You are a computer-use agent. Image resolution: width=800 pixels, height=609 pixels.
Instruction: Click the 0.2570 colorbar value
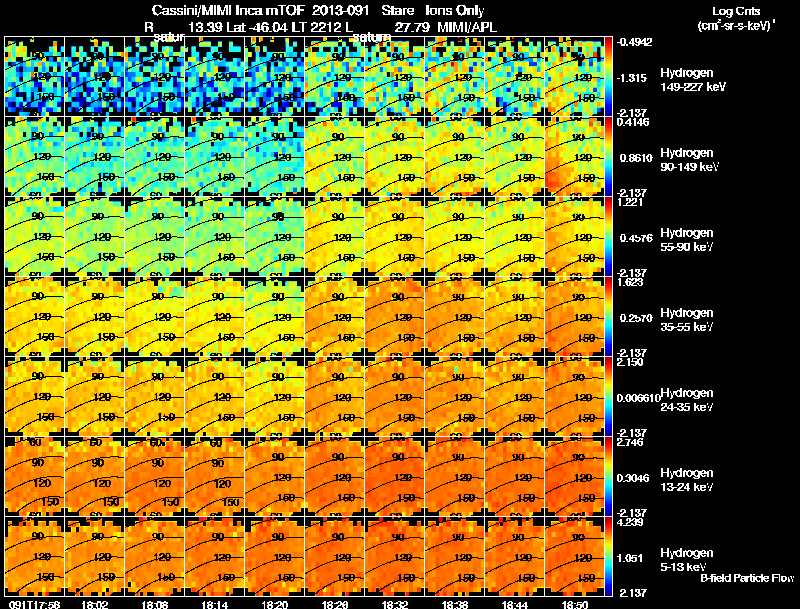636,318
